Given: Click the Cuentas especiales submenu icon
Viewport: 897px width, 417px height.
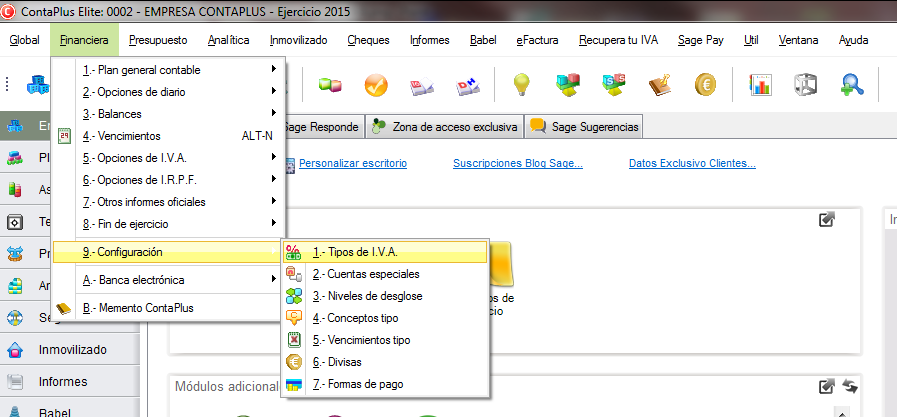Looking at the screenshot, I should (x=293, y=275).
